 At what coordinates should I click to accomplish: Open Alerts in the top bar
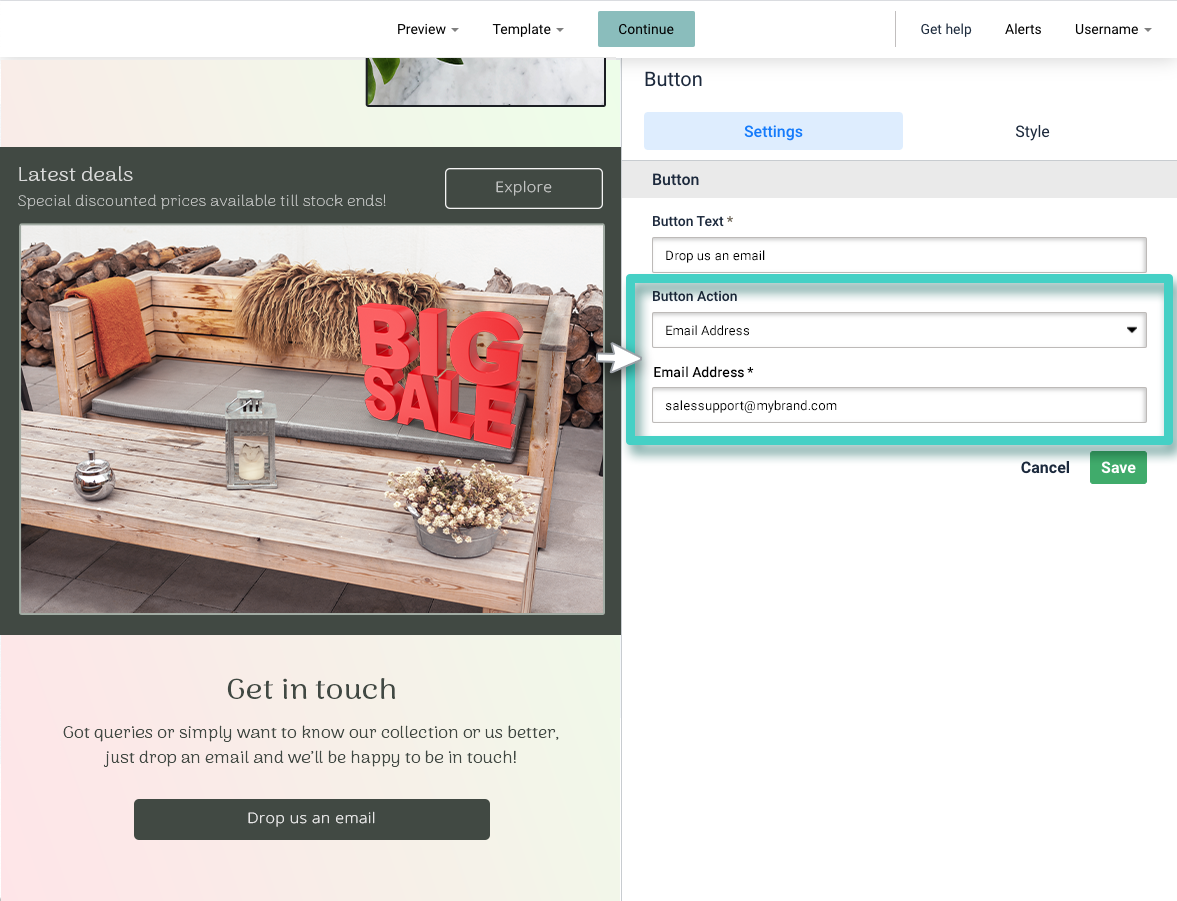point(1022,29)
